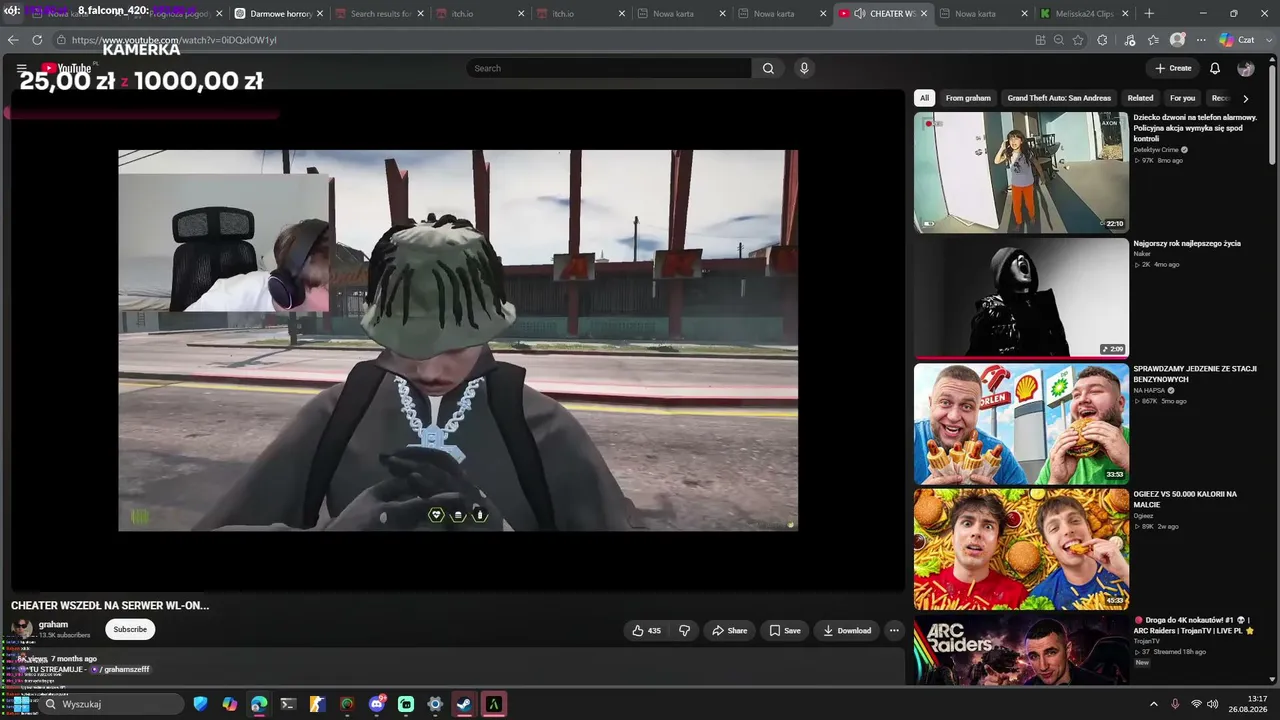Click the YouTube search magnifier button

coord(768,68)
